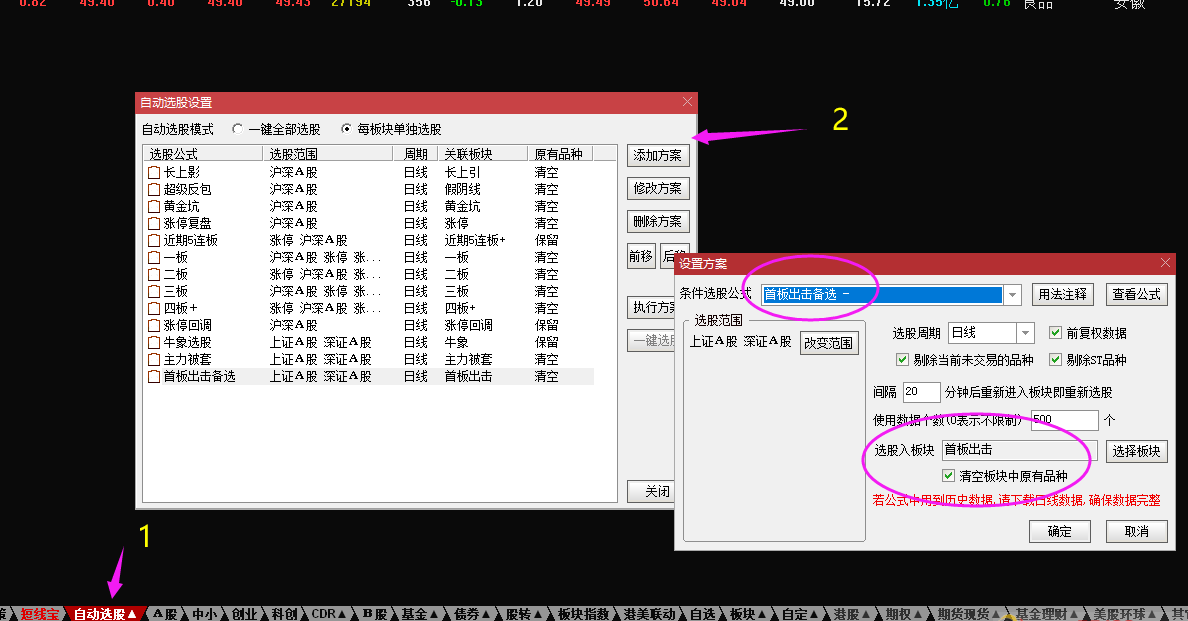Screen dimensions: 1188x621
Task: Expand 基金 tab menu
Action: coord(433,614)
